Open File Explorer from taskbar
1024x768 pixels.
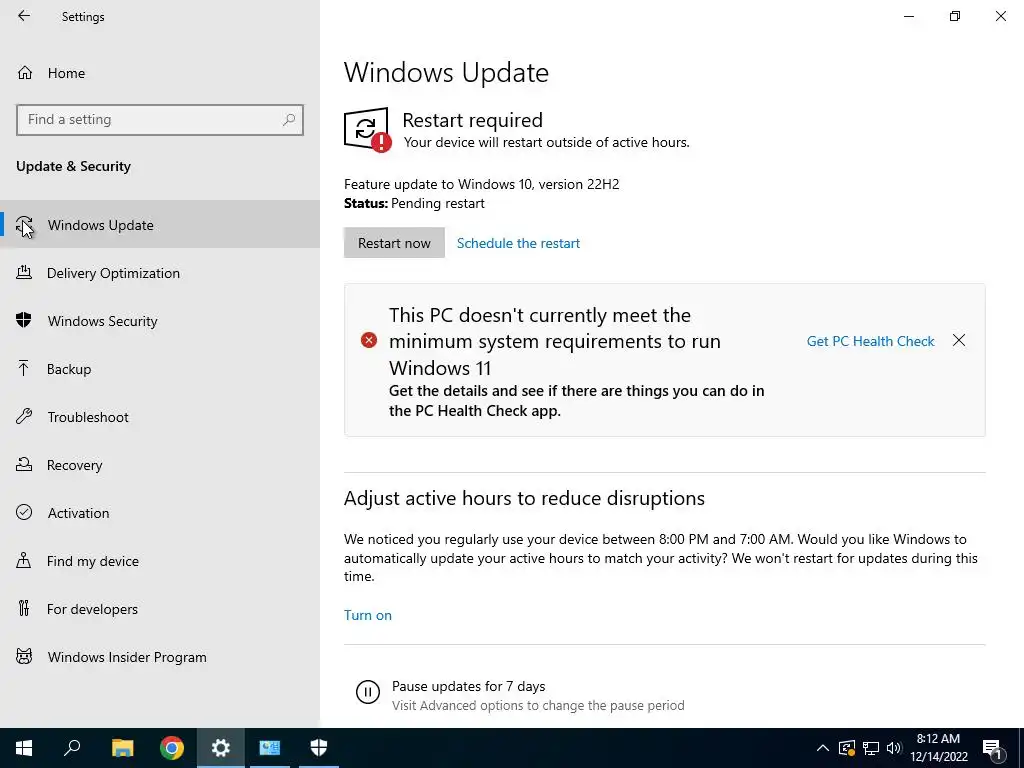pyautogui.click(x=122, y=748)
